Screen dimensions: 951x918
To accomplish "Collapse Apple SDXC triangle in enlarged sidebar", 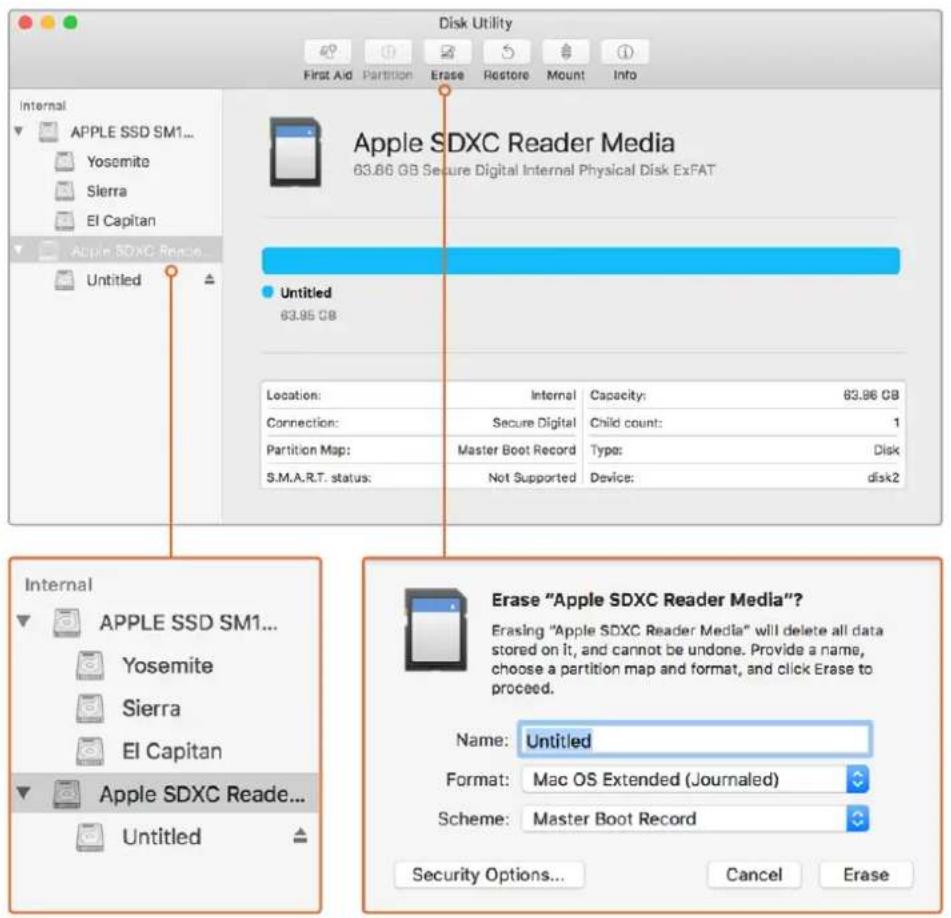I will tap(24, 792).
